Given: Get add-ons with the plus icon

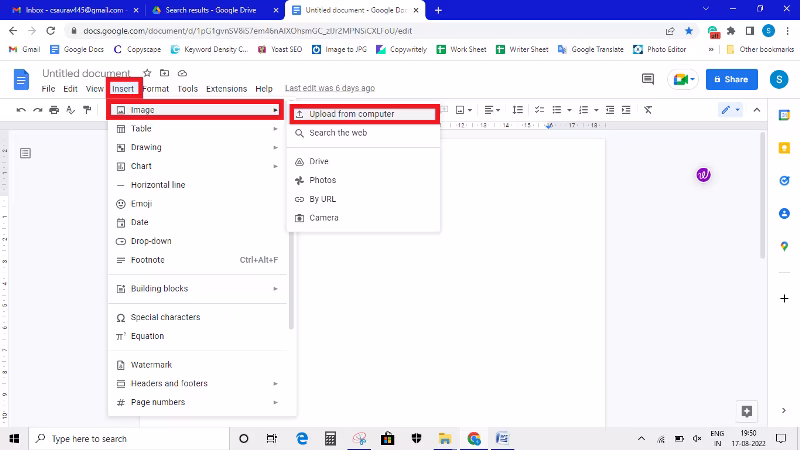Looking at the screenshot, I should click(x=784, y=298).
